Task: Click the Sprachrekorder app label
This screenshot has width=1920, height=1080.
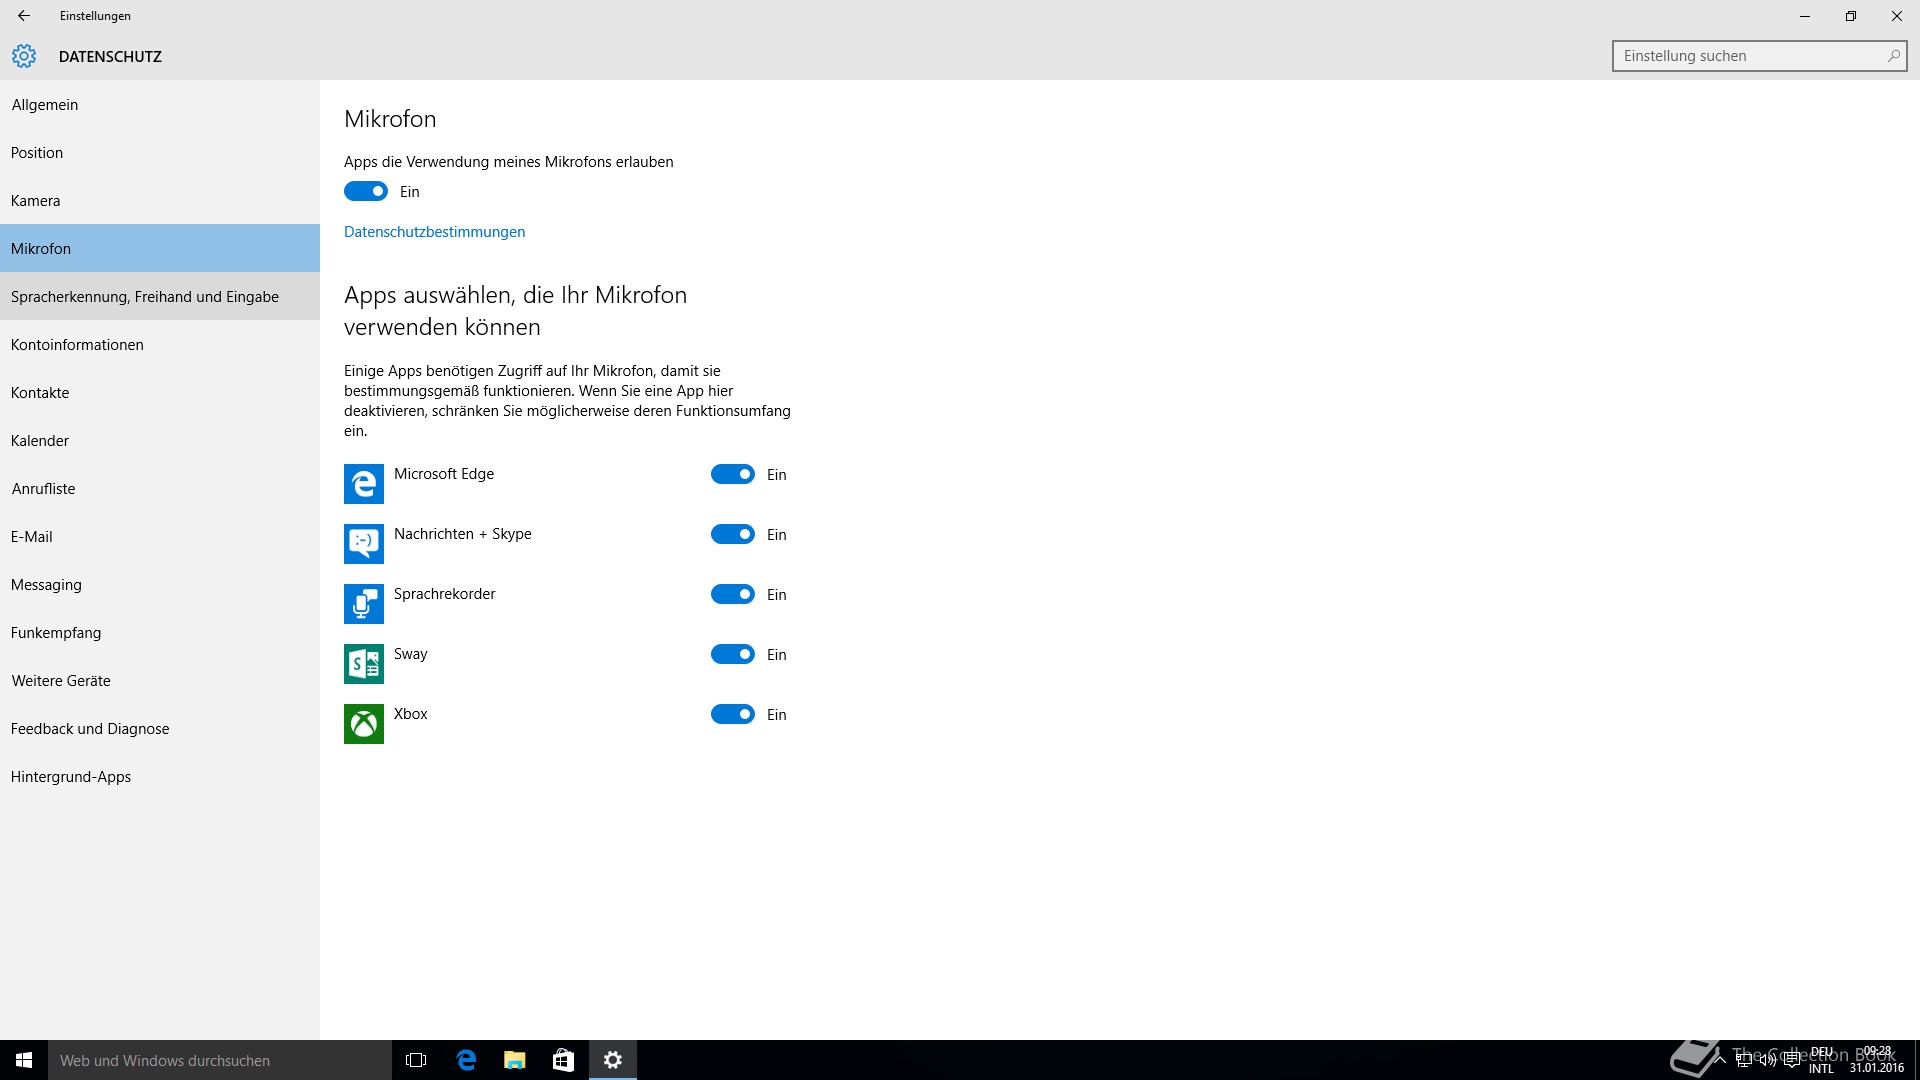Action: click(445, 593)
